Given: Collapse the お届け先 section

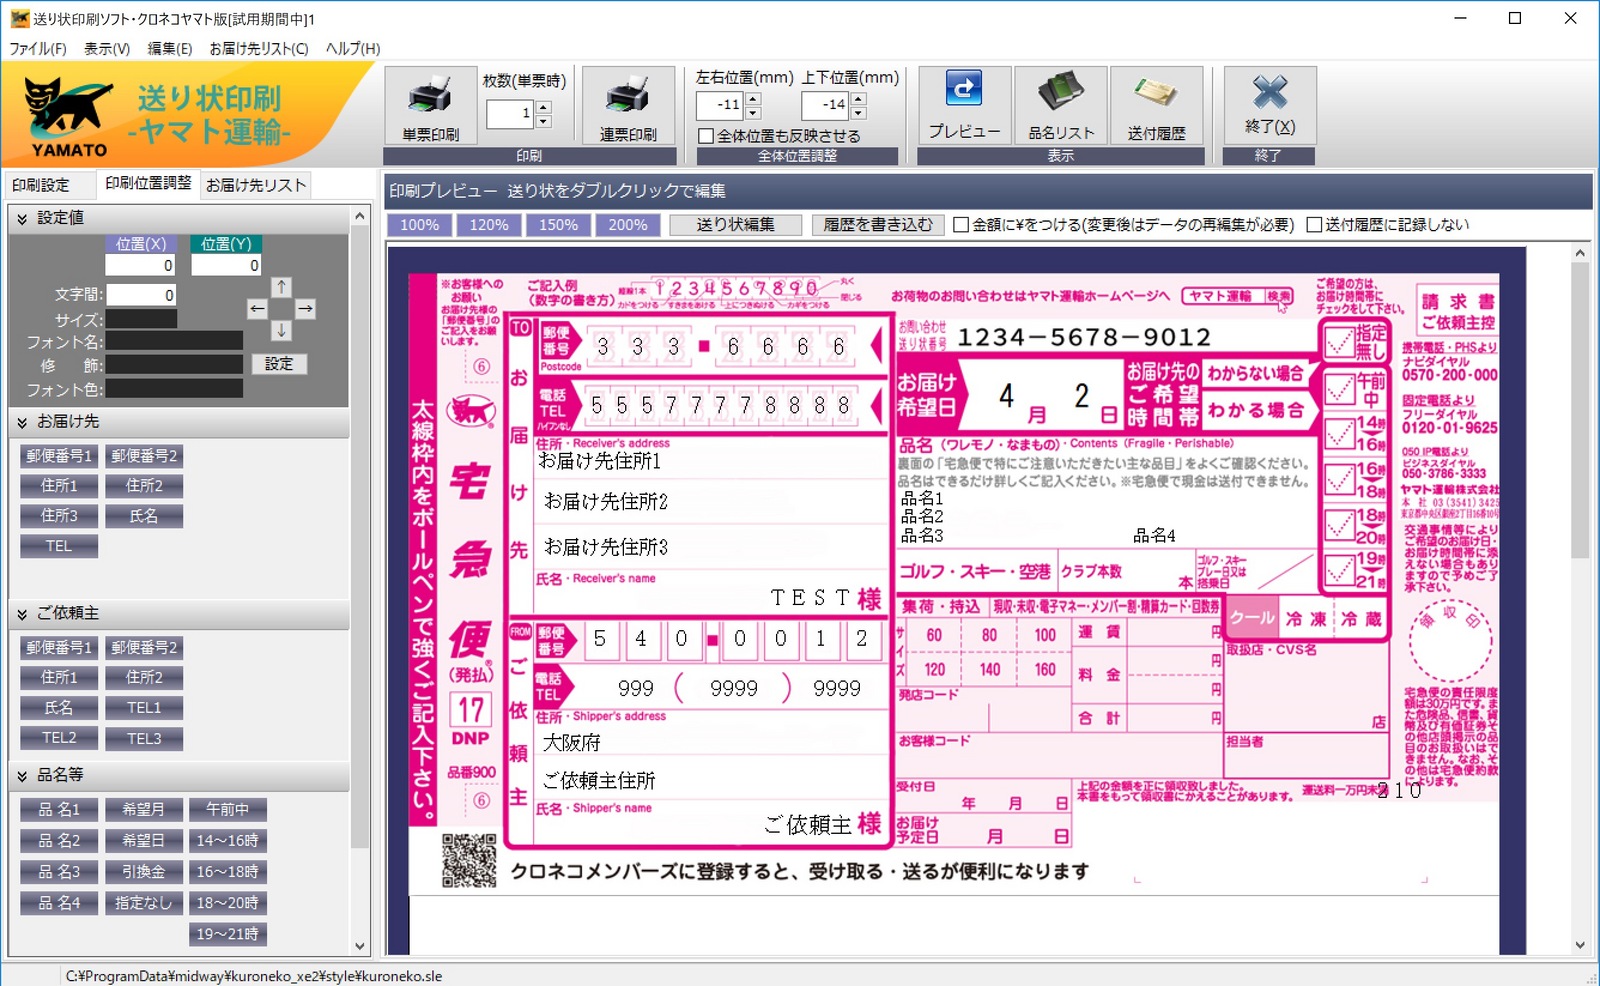Looking at the screenshot, I should point(22,422).
